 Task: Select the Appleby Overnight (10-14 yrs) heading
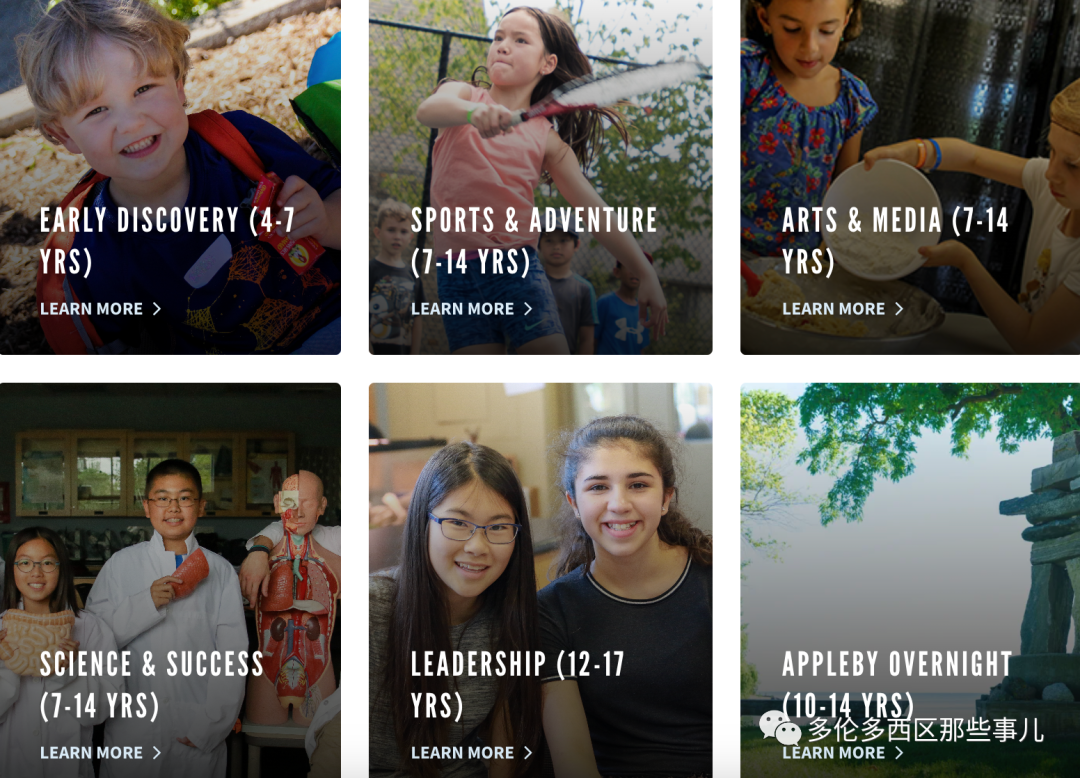[x=897, y=685]
